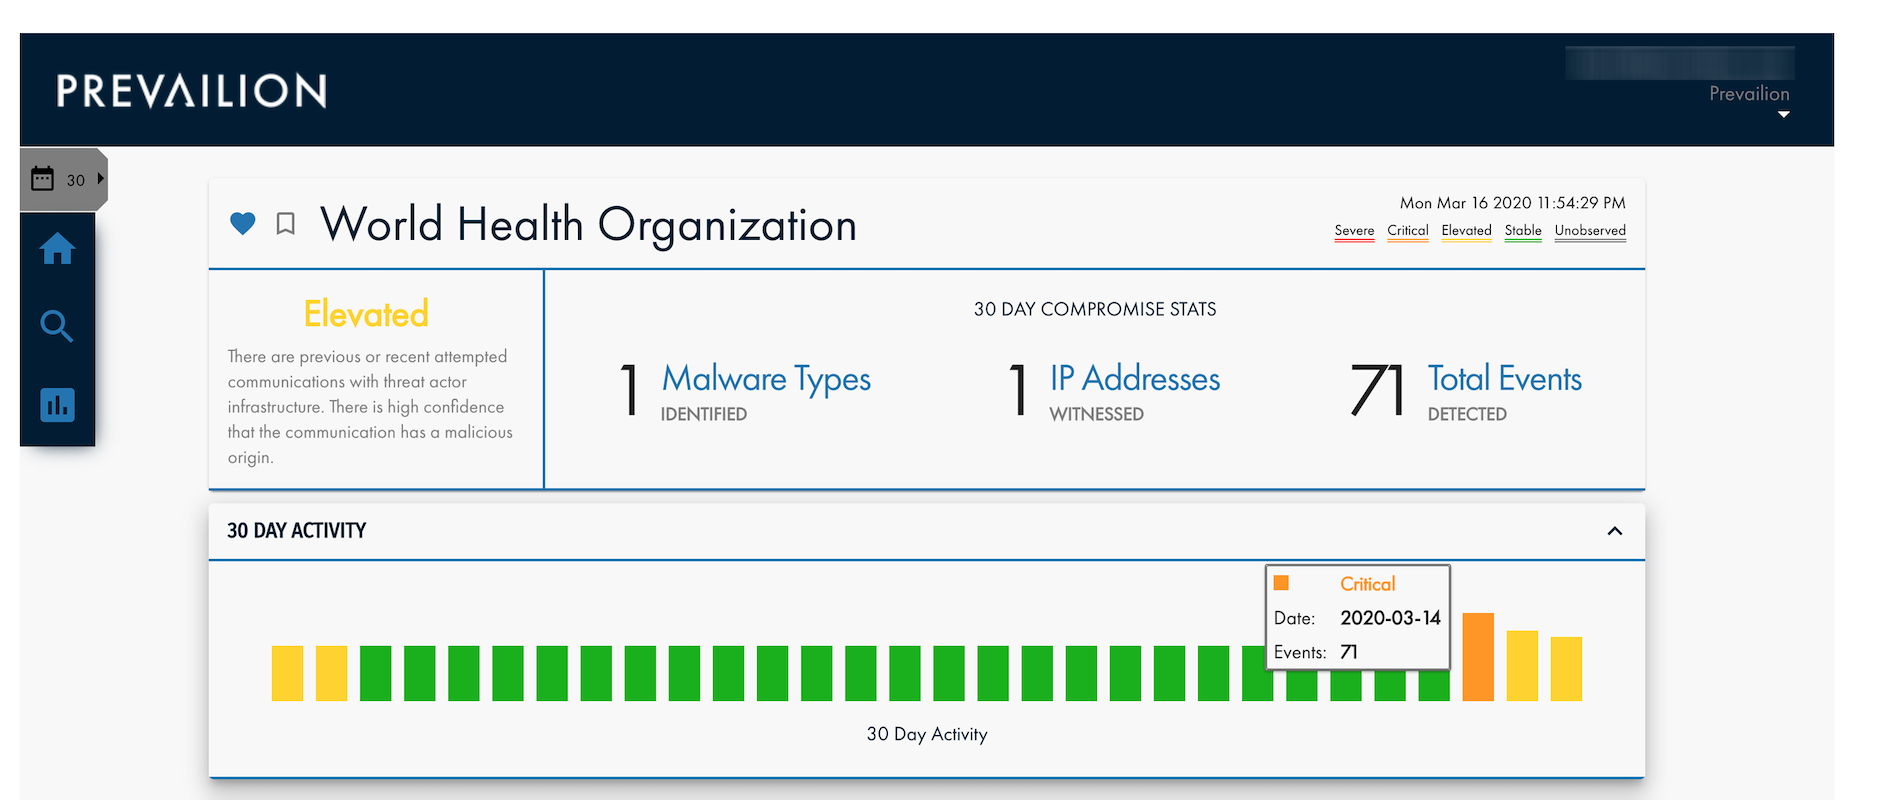This screenshot has height=800, width=1903.
Task: Click the 30 DAY ACTIVITY header text
Action: pos(296,531)
